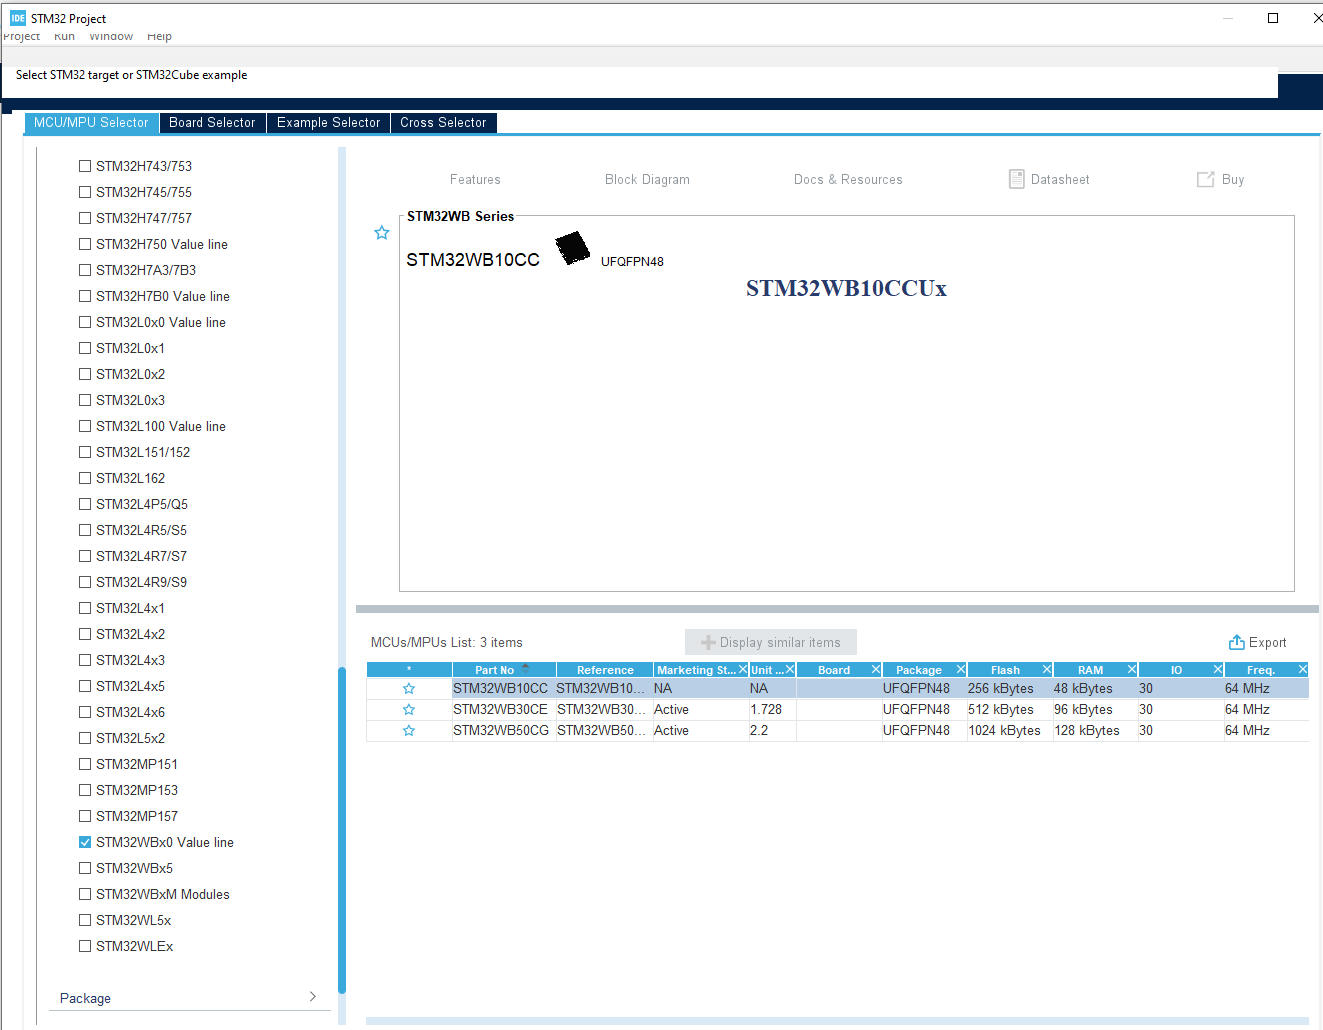The height and width of the screenshot is (1030, 1323).
Task: Expand the Package filter section
Action: click(190, 998)
